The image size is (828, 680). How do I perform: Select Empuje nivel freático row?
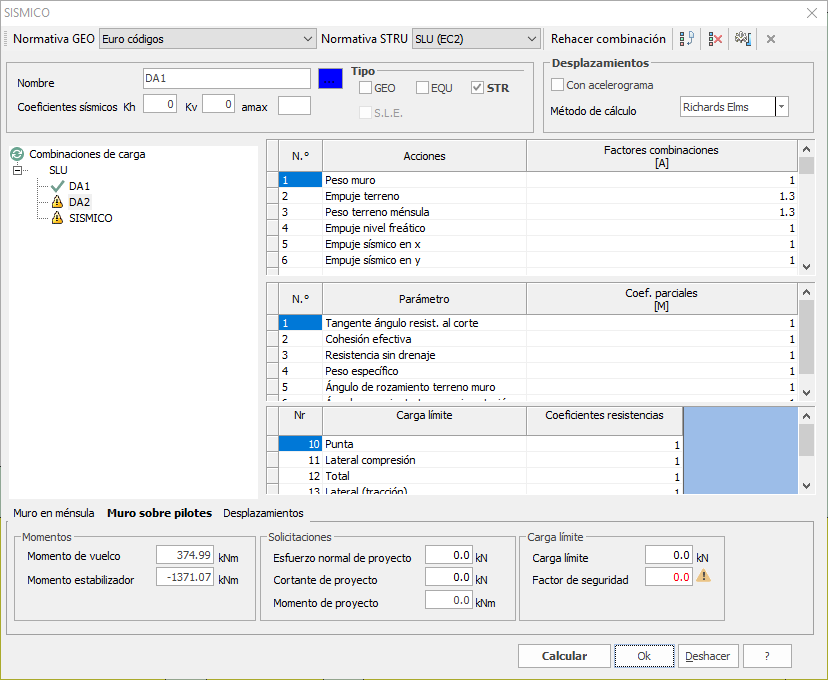tap(538, 228)
